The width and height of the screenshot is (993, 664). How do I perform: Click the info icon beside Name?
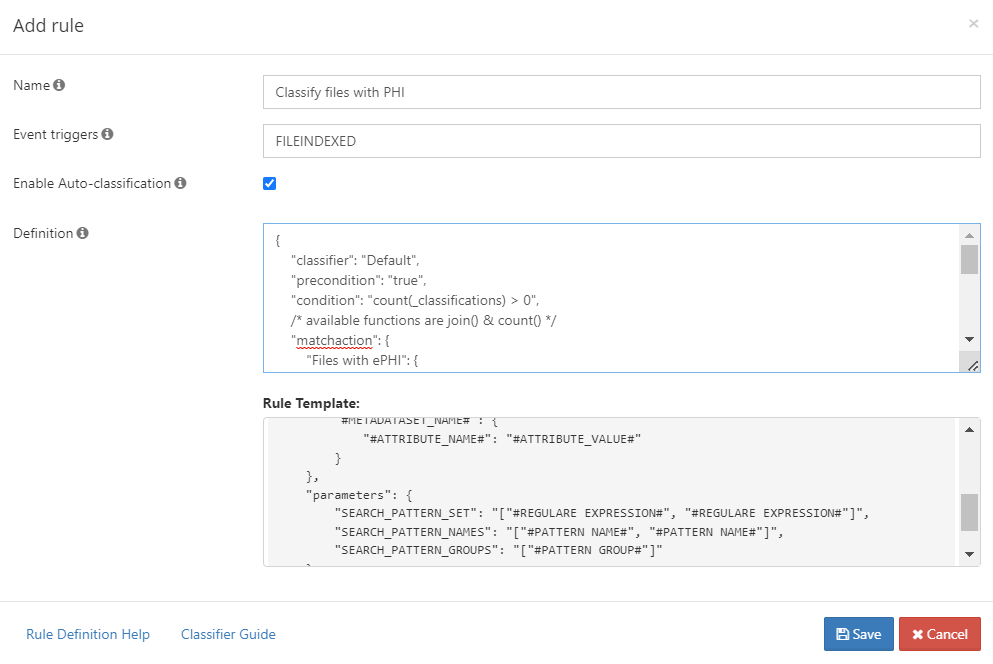coord(59,86)
